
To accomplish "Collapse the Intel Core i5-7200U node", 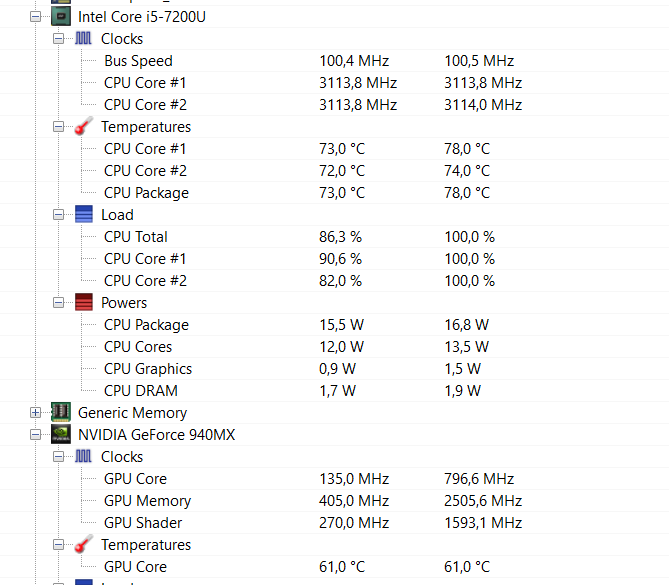I will (36, 17).
